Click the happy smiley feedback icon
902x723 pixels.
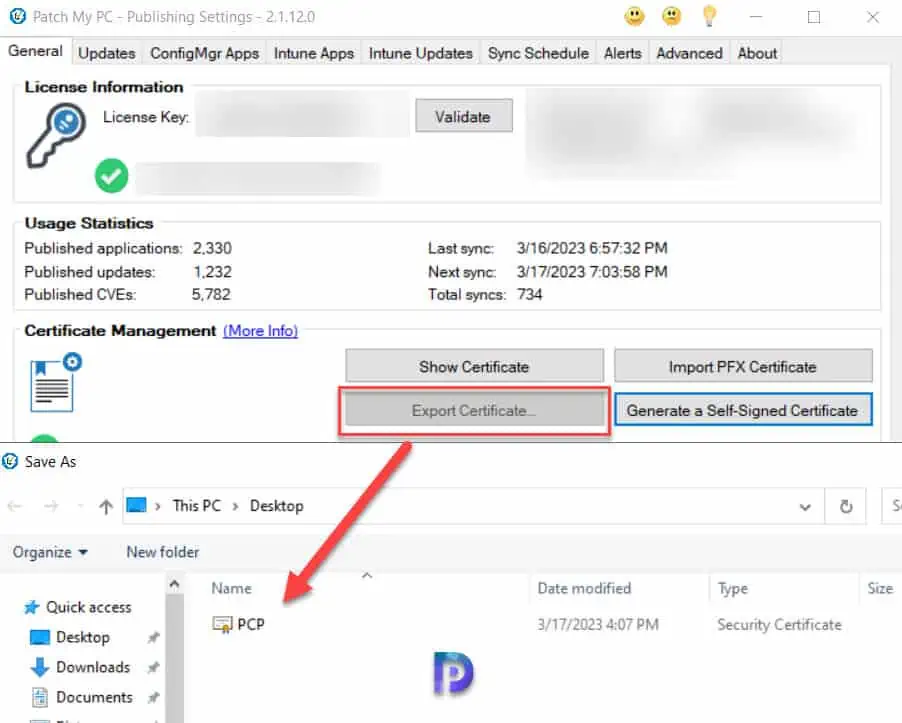635,17
